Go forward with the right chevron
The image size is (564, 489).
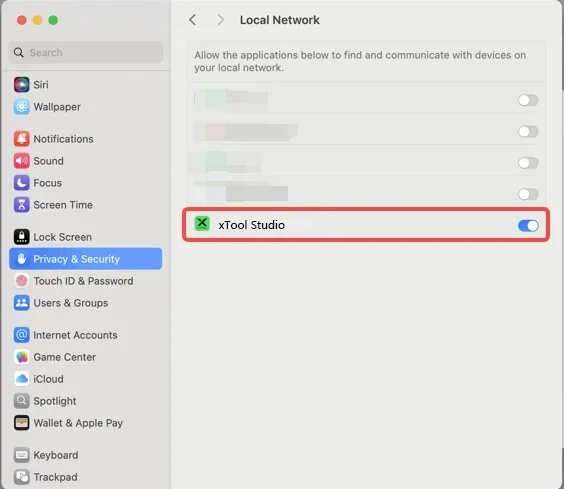point(220,20)
